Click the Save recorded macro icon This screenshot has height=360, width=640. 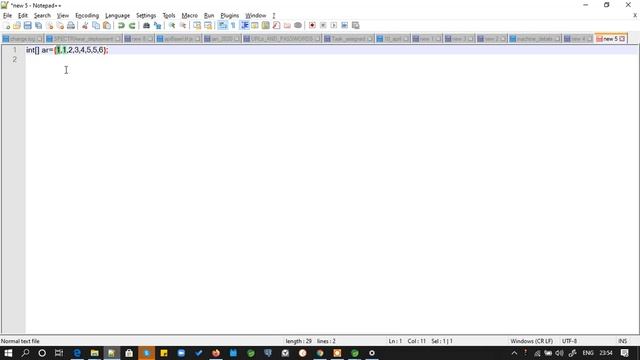[356, 26]
